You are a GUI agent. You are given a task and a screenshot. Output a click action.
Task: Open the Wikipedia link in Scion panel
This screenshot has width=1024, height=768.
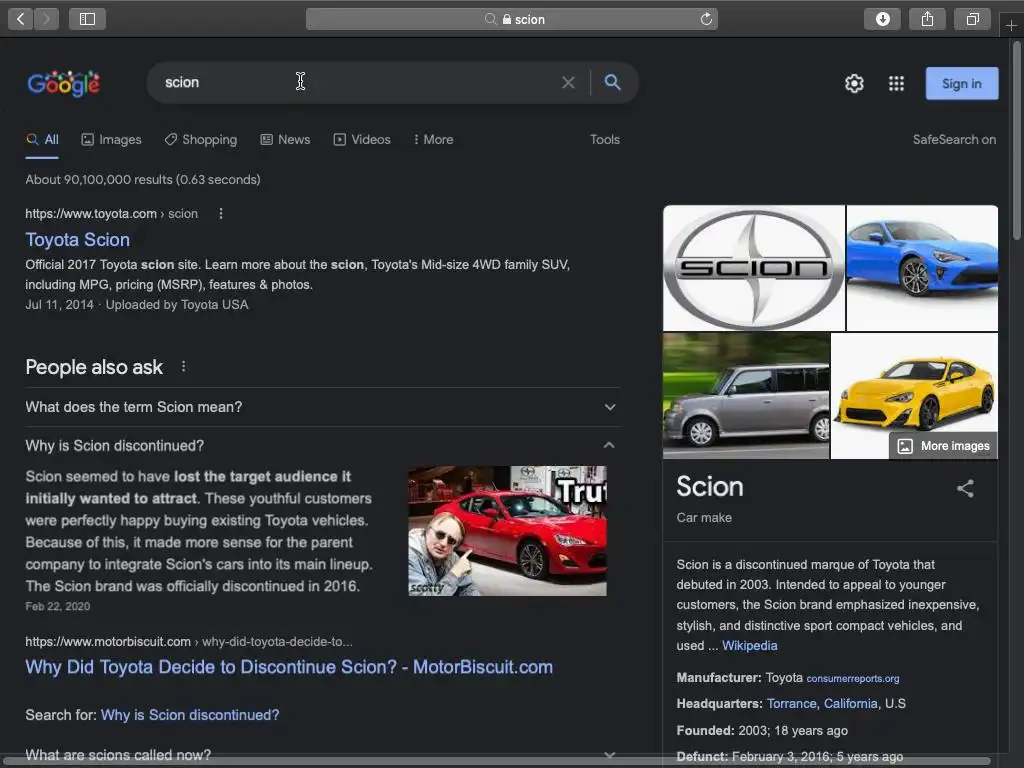click(750, 645)
